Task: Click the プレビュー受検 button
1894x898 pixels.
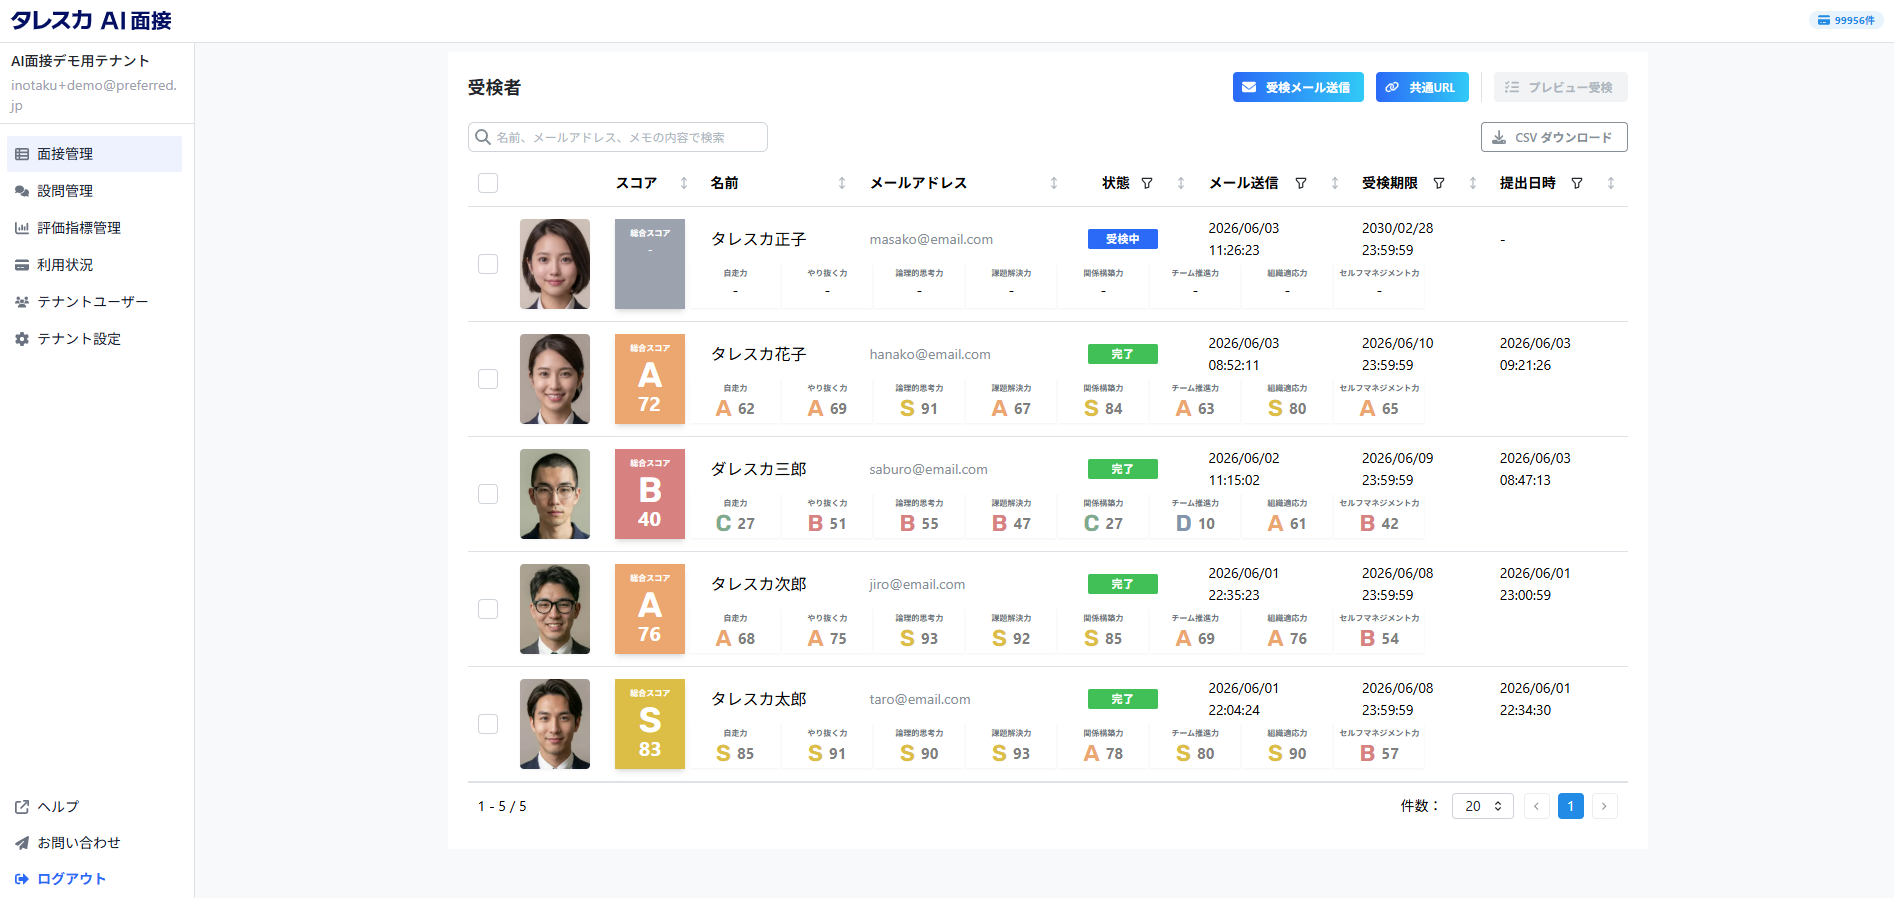Action: (1560, 87)
